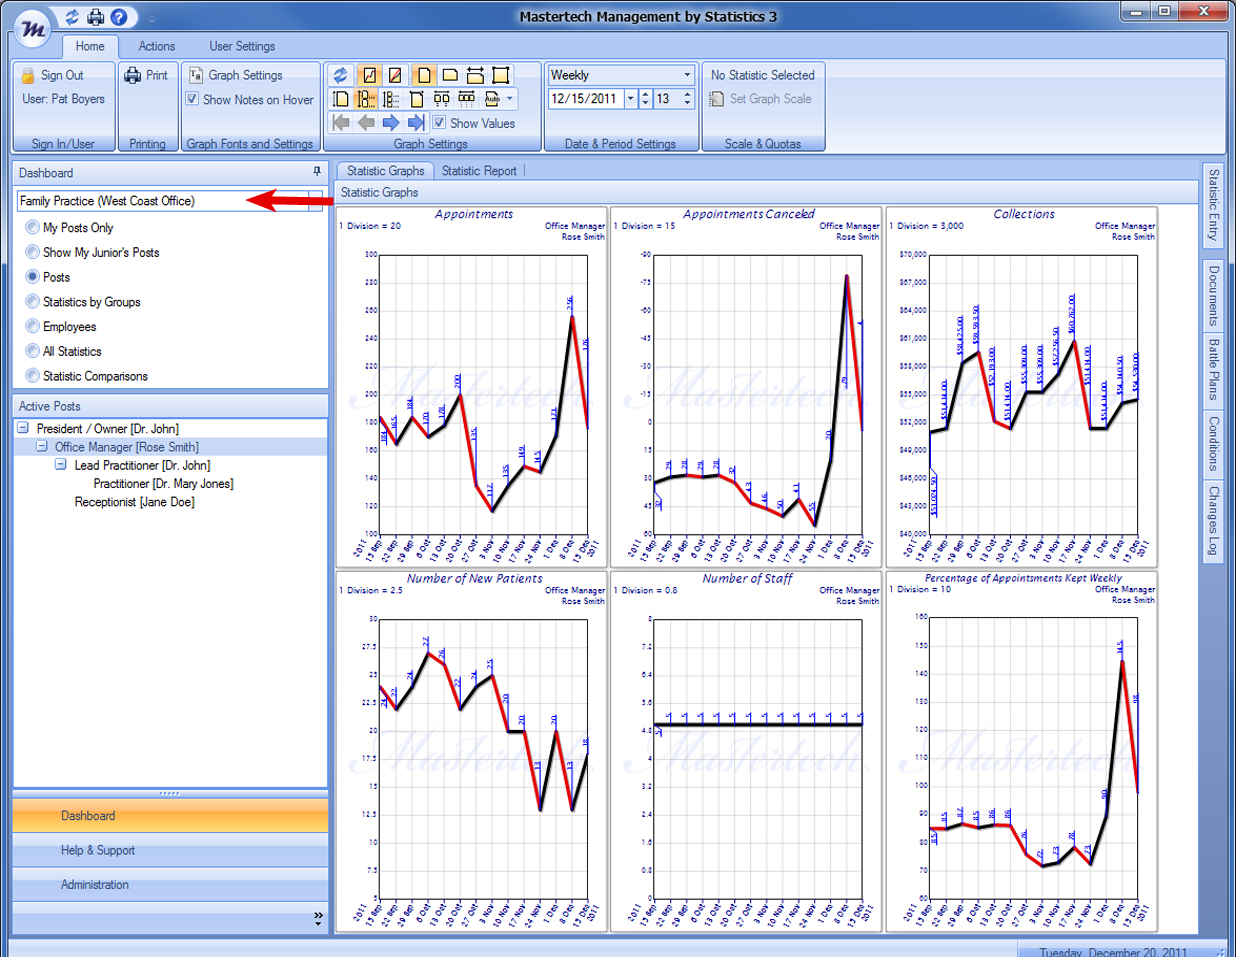This screenshot has width=1236, height=957.
Task: Switch to the User Settings ribbon tab
Action: tap(242, 46)
